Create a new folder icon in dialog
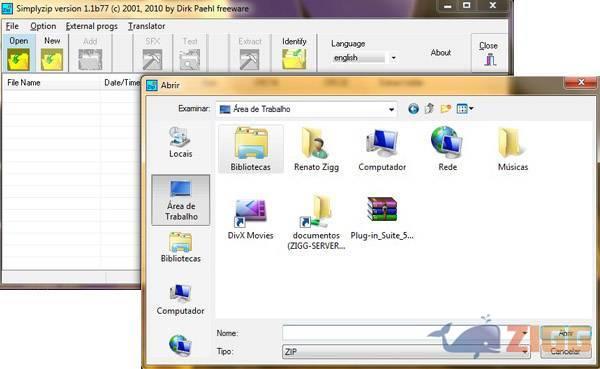 (x=445, y=109)
